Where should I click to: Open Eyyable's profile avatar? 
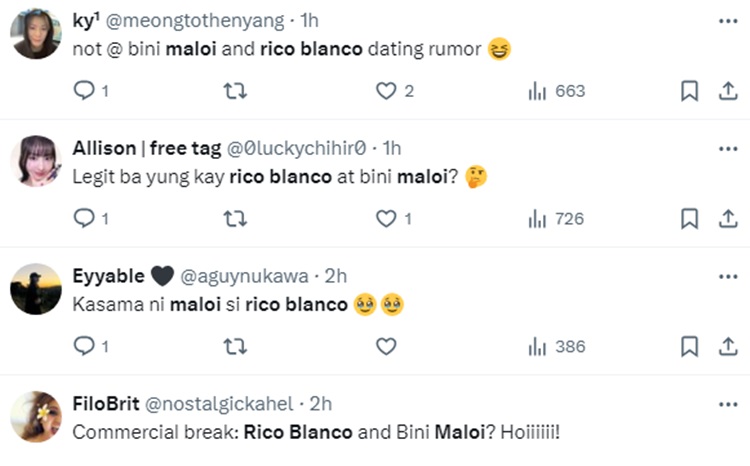(x=36, y=288)
